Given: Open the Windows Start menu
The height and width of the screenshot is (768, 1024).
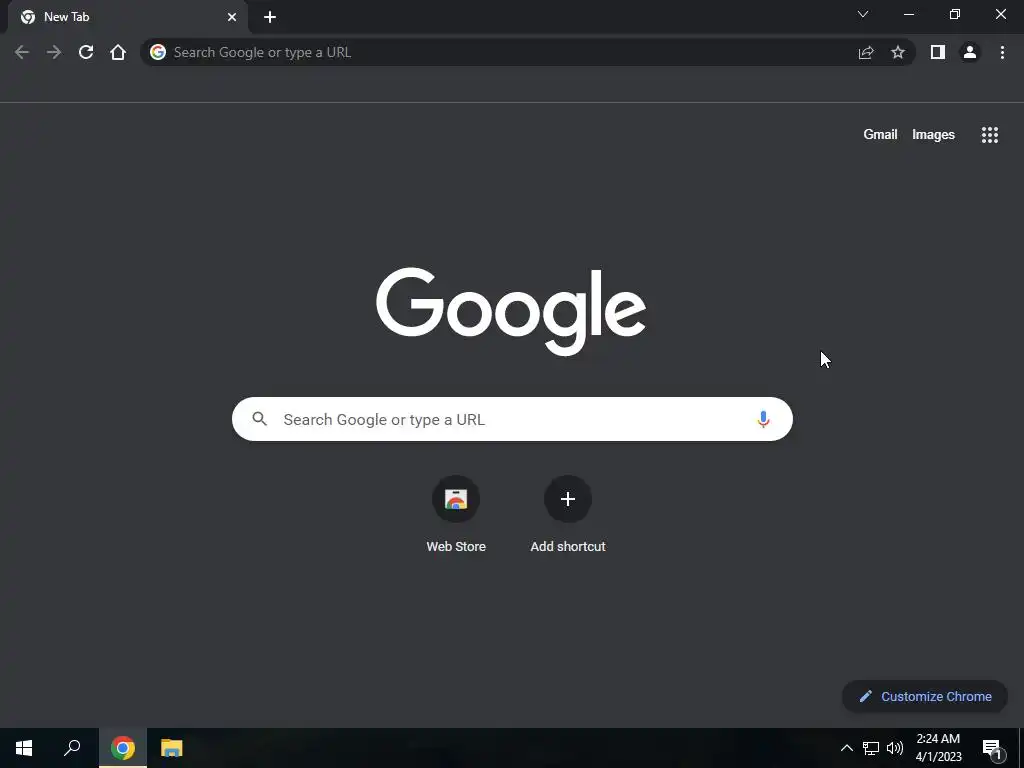Looking at the screenshot, I should click(x=24, y=748).
